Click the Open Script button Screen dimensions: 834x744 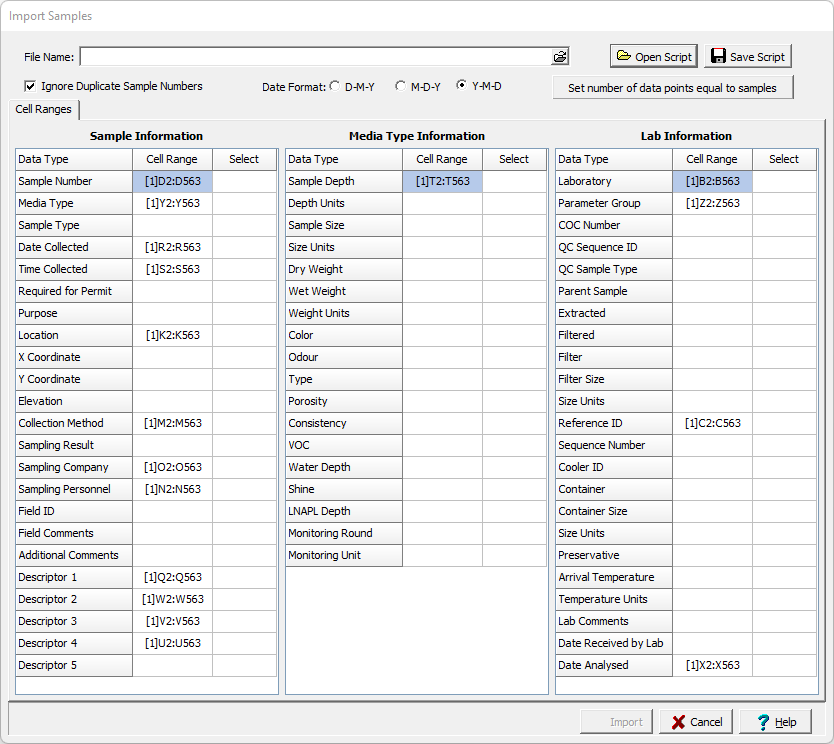[653, 57]
